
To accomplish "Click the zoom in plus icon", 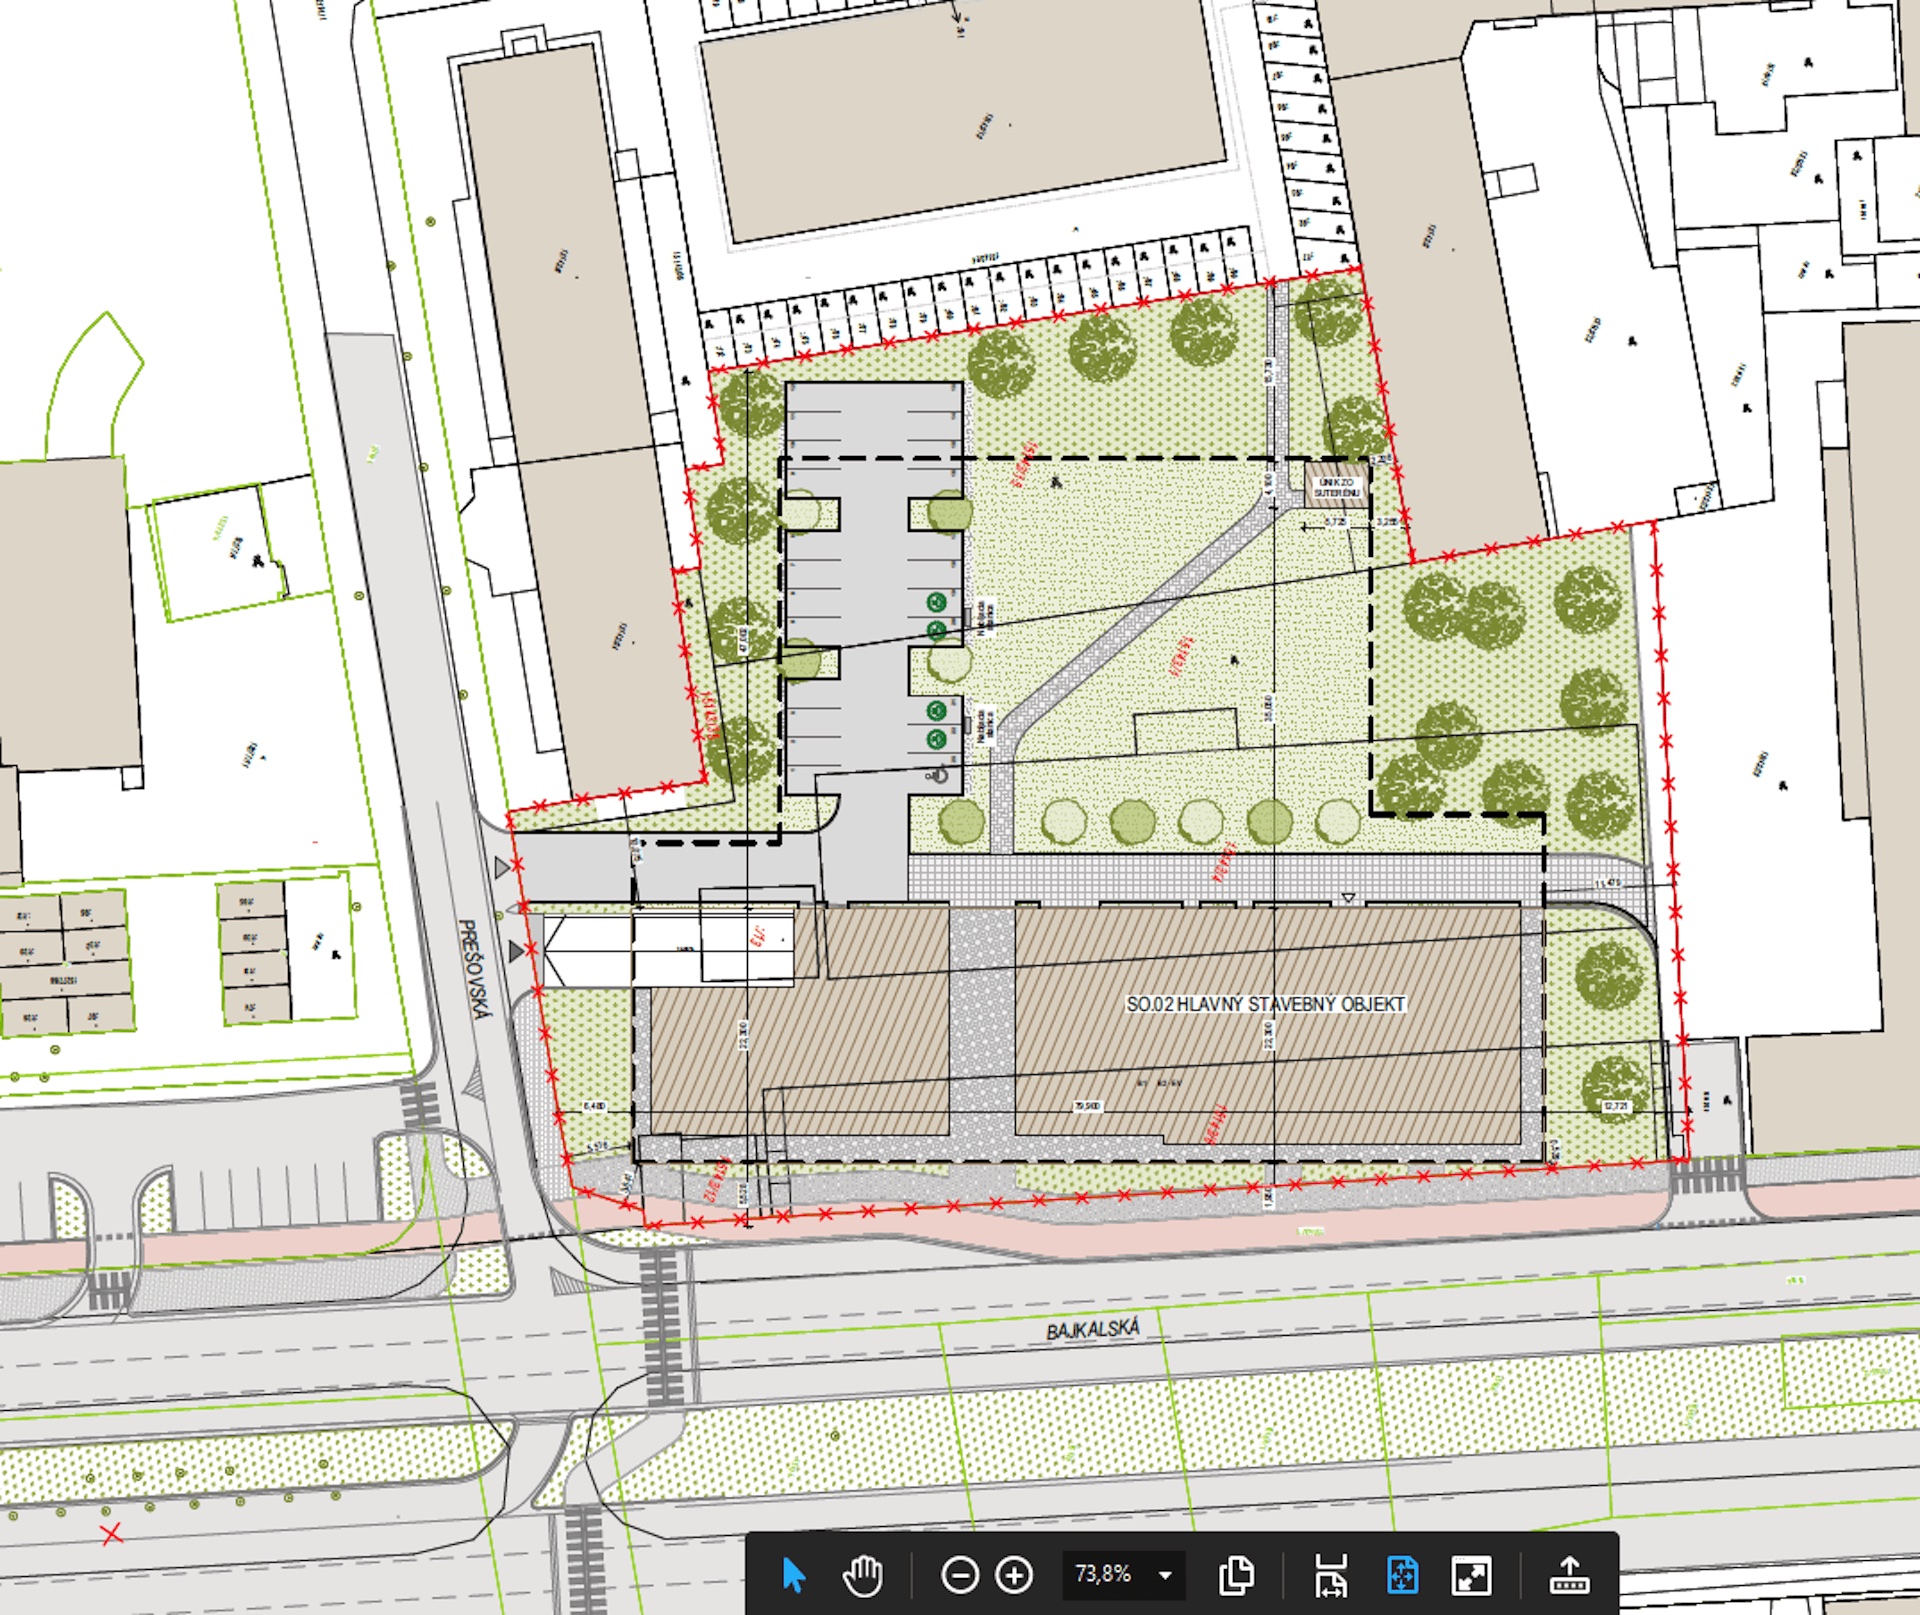I will 1014,1575.
